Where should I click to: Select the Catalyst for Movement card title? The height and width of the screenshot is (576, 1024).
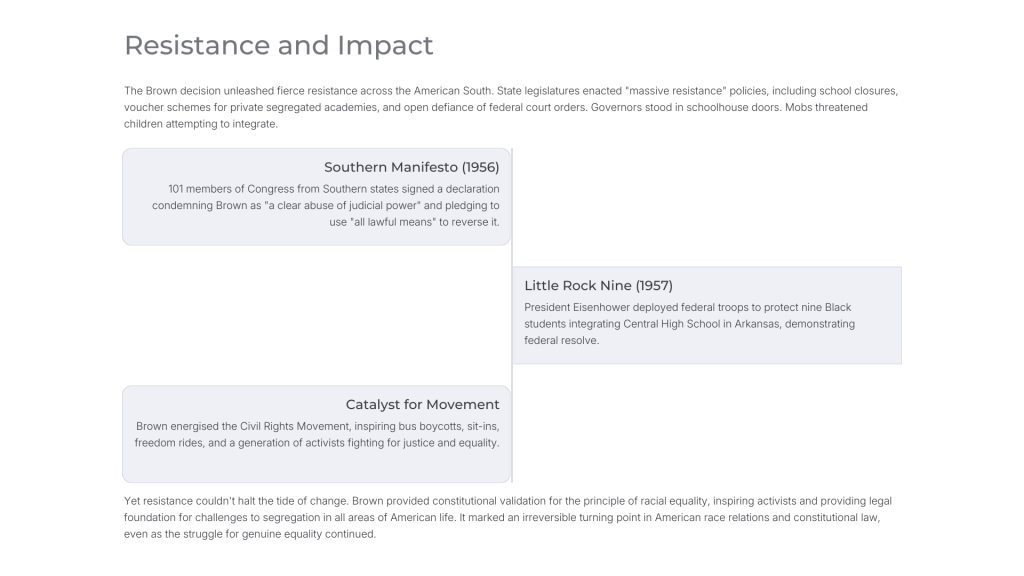point(423,404)
